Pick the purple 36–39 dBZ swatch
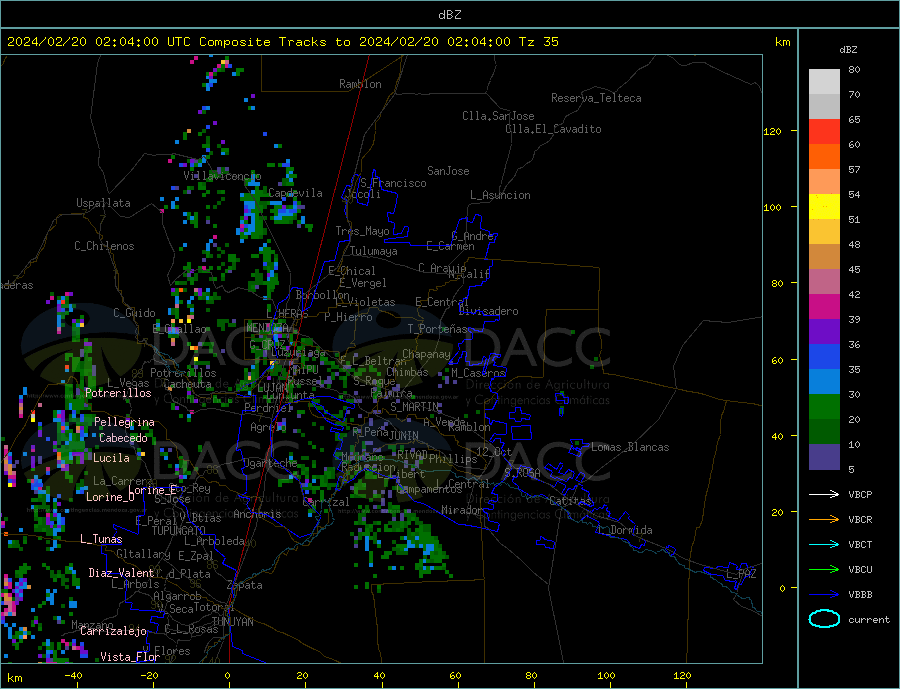 click(824, 331)
